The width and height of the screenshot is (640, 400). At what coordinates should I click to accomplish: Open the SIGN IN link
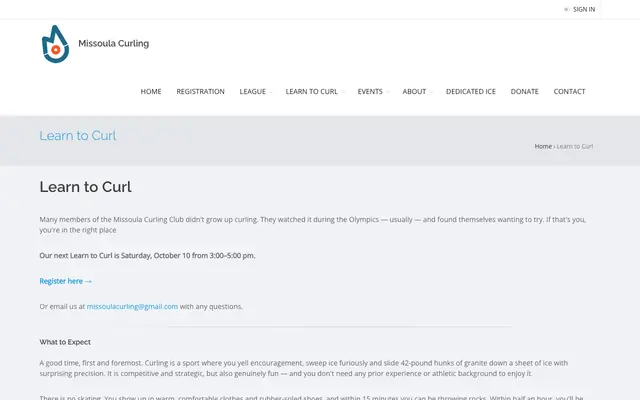(x=584, y=9)
